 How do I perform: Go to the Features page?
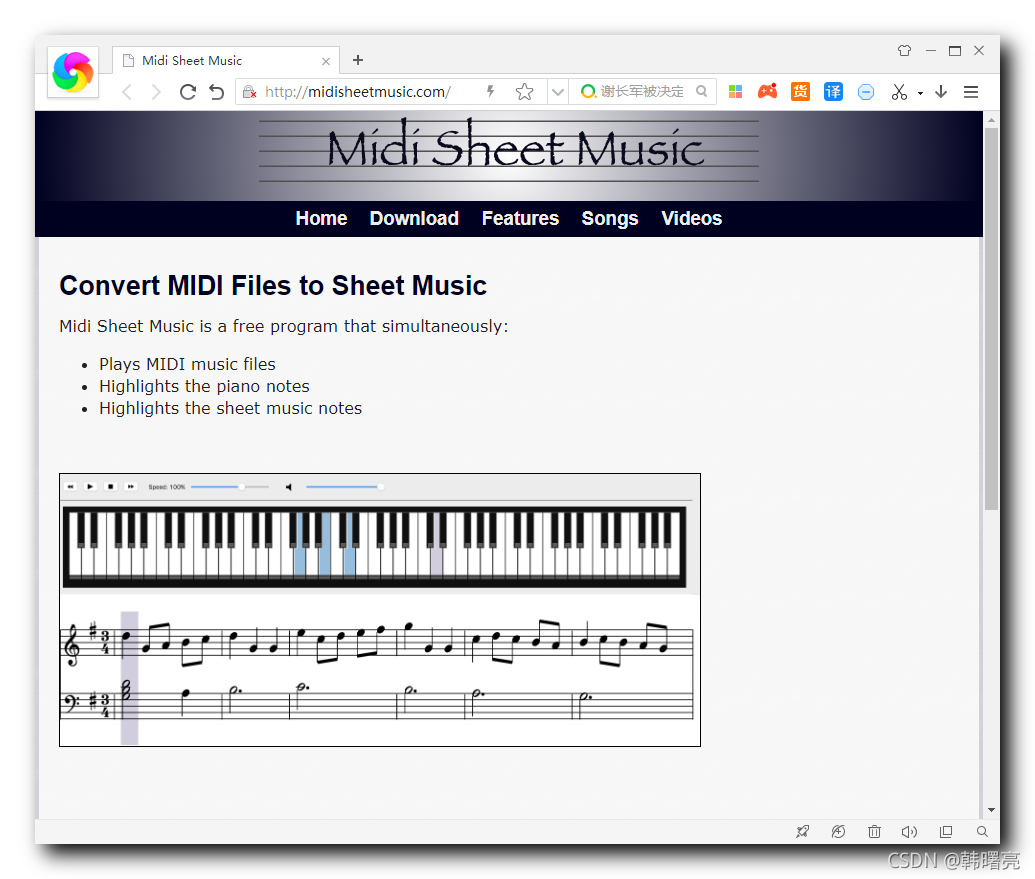pyautogui.click(x=520, y=218)
